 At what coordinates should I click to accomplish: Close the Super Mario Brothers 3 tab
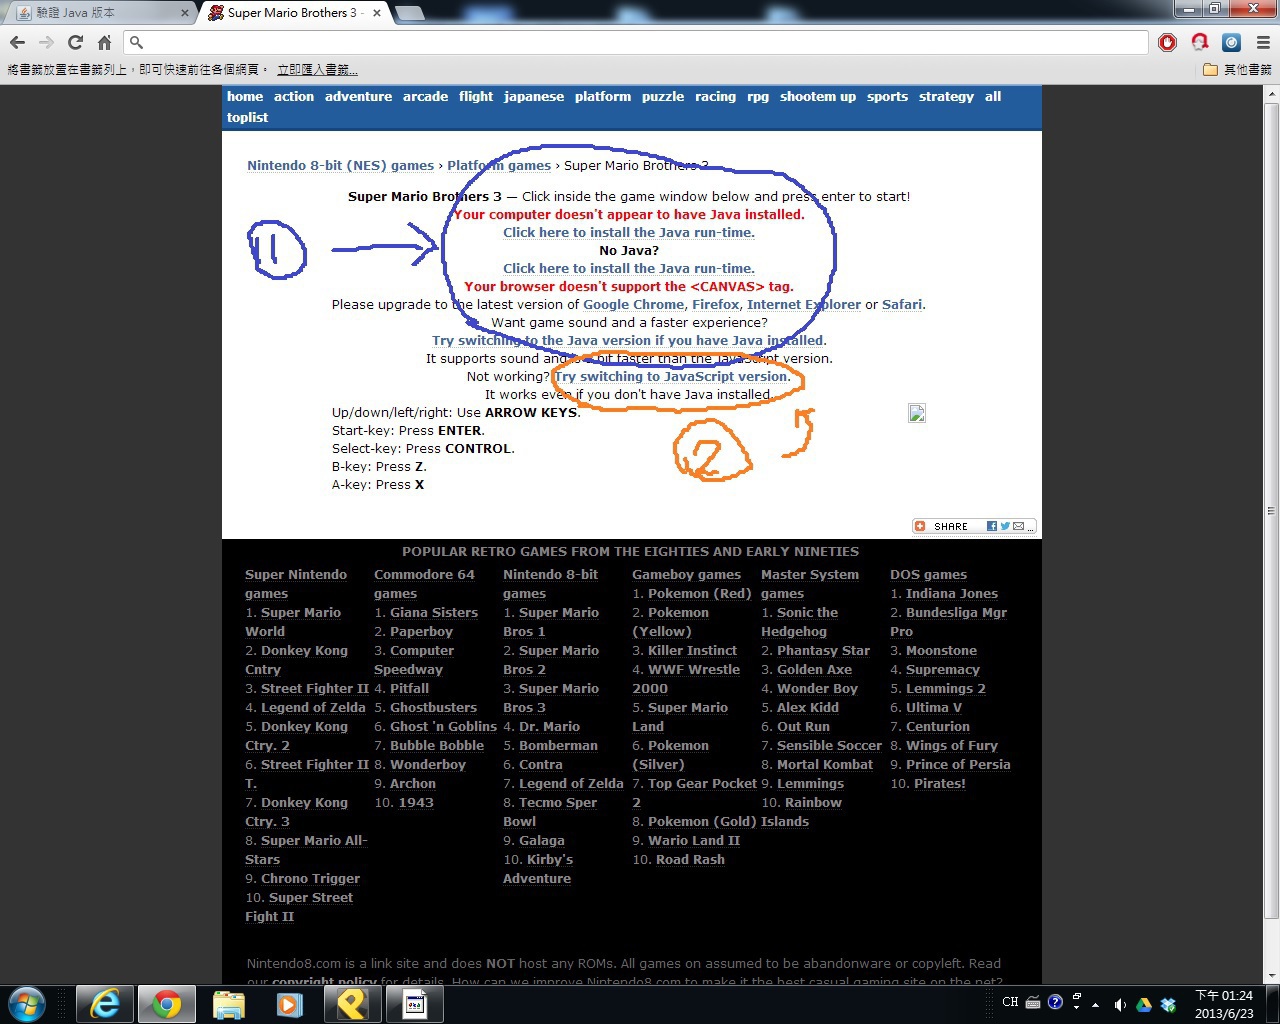tap(377, 13)
